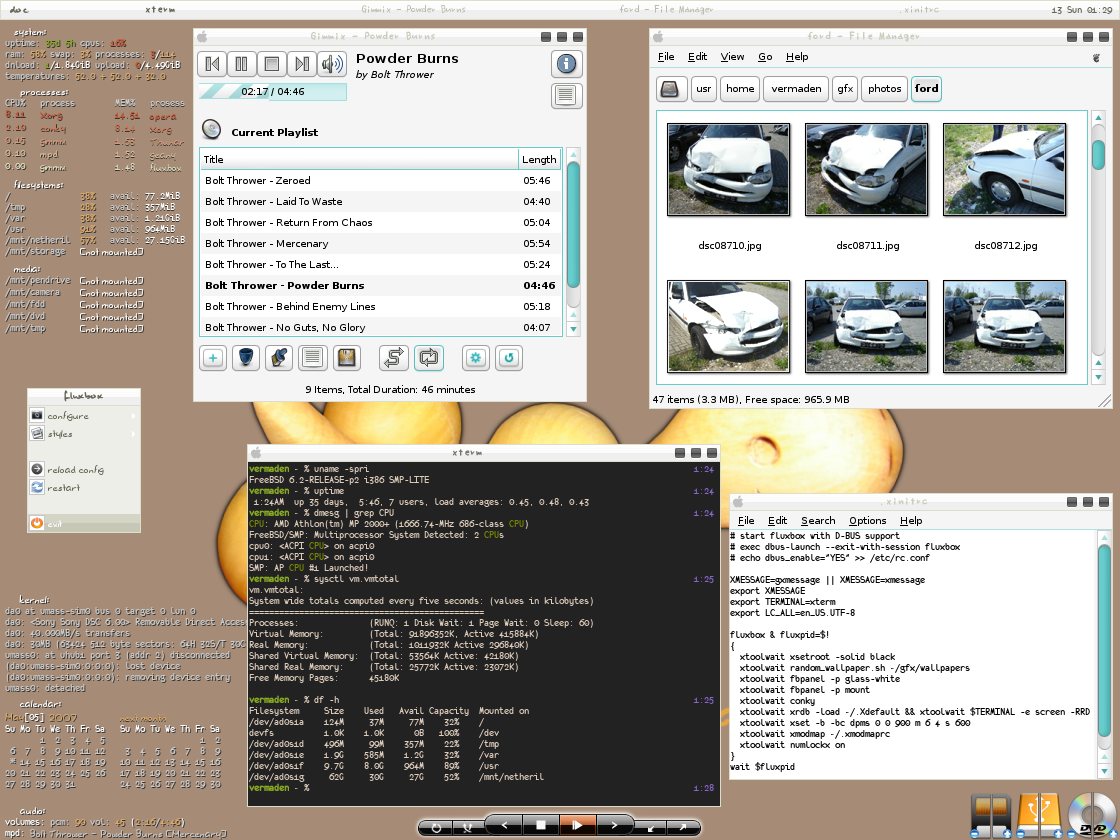This screenshot has height=840, width=1120.
Task: Add files with the plus button
Action: click(x=213, y=358)
